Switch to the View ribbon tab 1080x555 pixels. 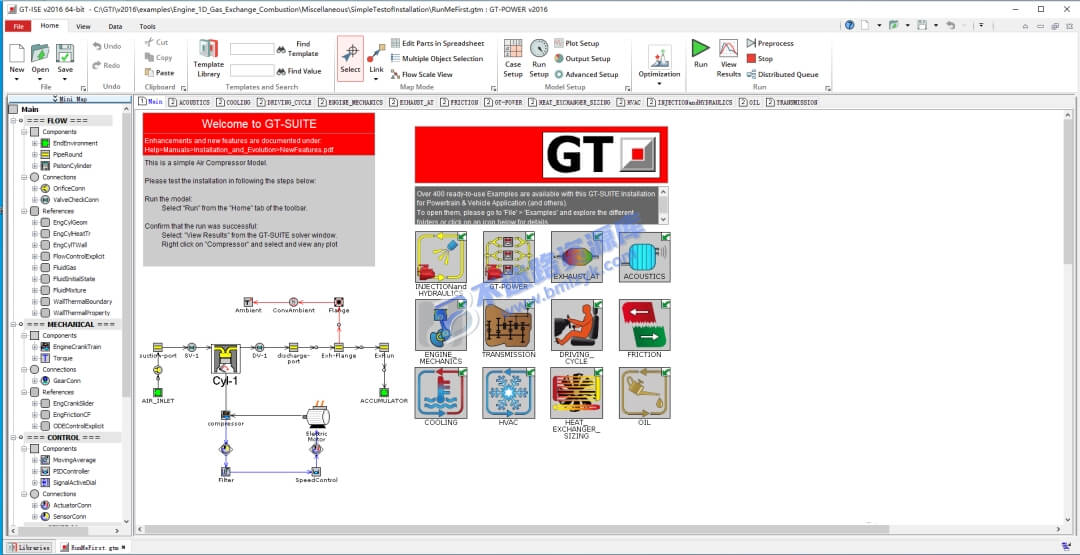click(83, 26)
